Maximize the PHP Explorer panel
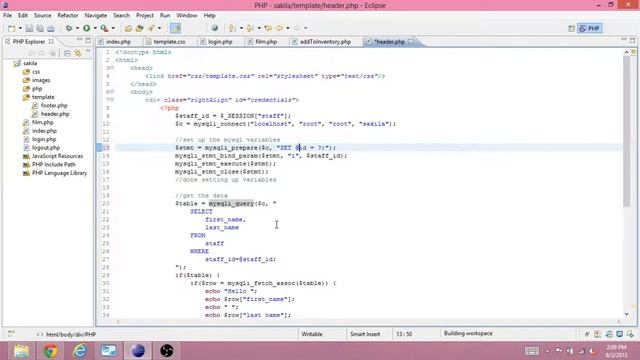Screen dimensions: 640x360 tap(88, 40)
